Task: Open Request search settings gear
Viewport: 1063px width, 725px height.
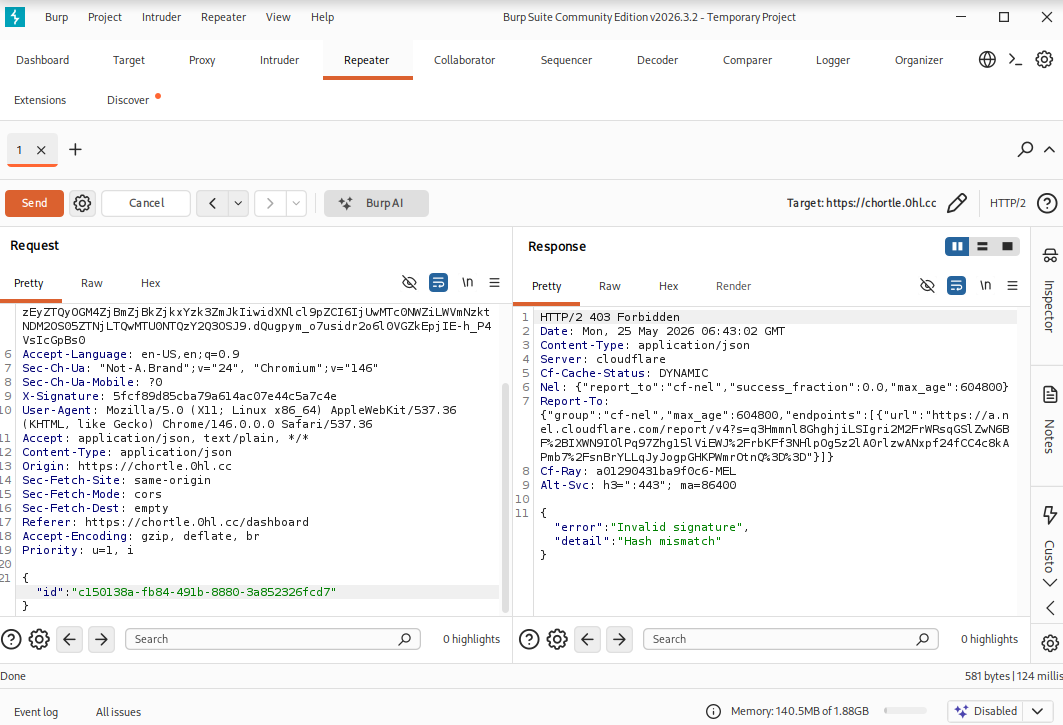Action: (39, 639)
